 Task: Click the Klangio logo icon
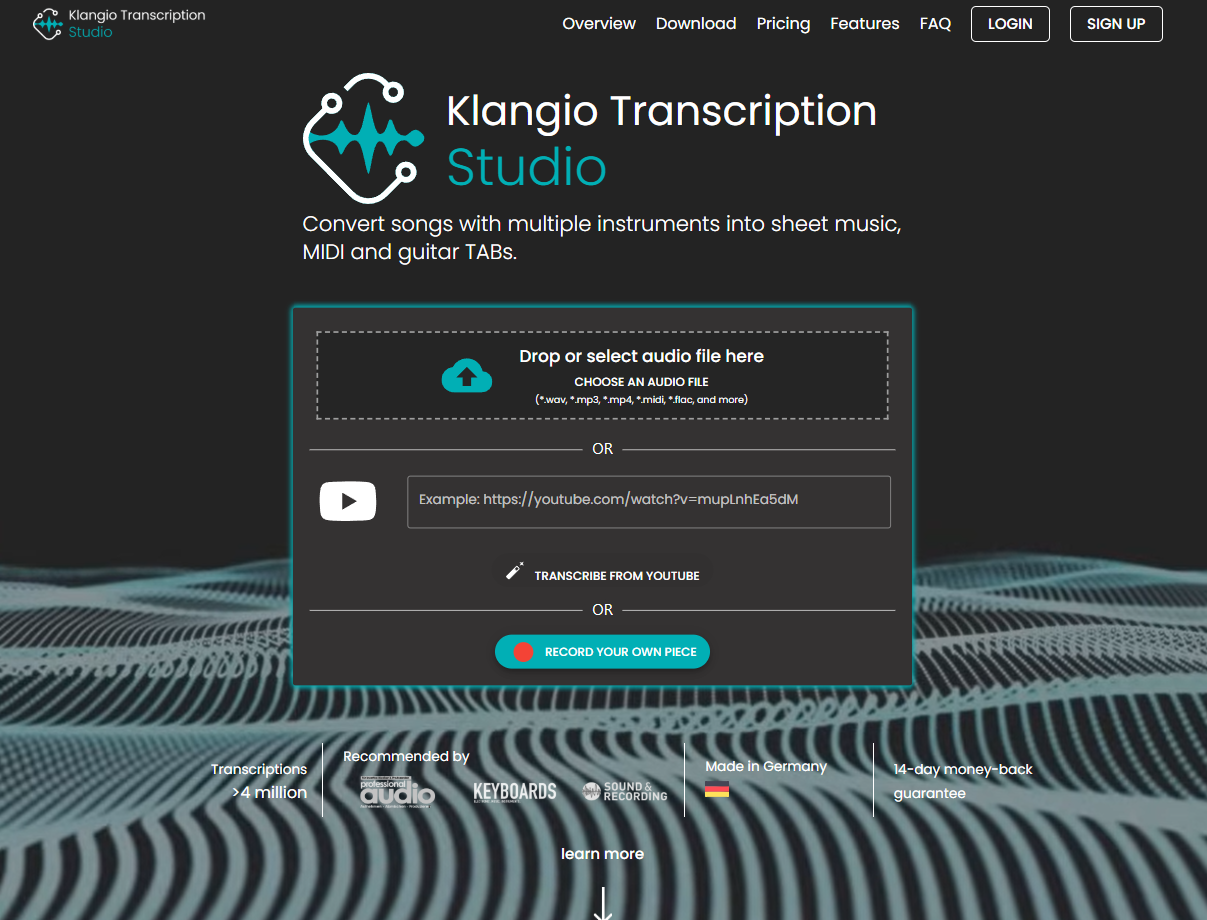click(47, 22)
